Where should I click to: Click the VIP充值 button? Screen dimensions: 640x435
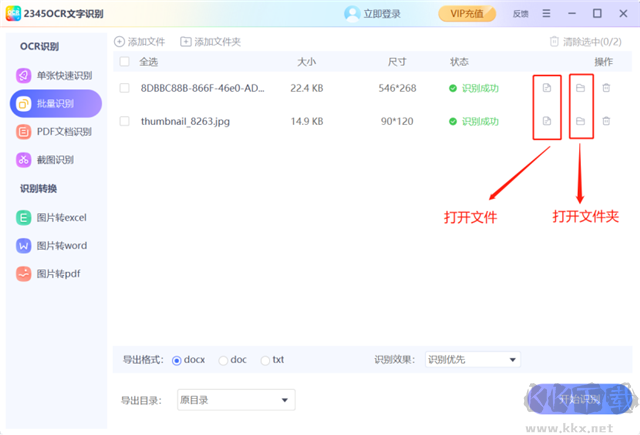[467, 13]
